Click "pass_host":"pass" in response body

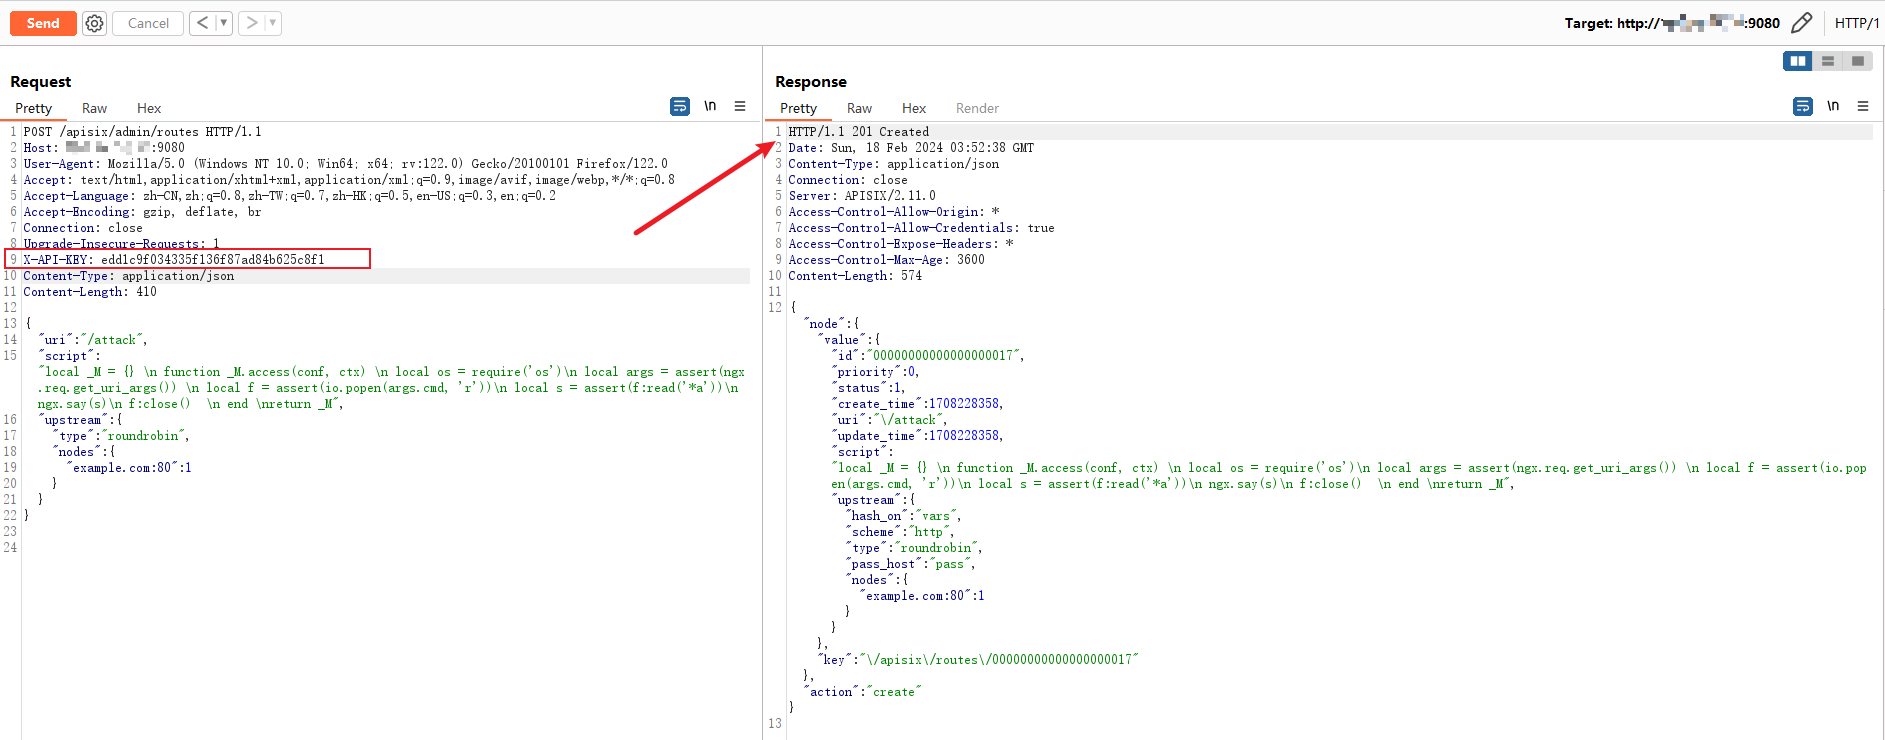pyautogui.click(x=910, y=564)
